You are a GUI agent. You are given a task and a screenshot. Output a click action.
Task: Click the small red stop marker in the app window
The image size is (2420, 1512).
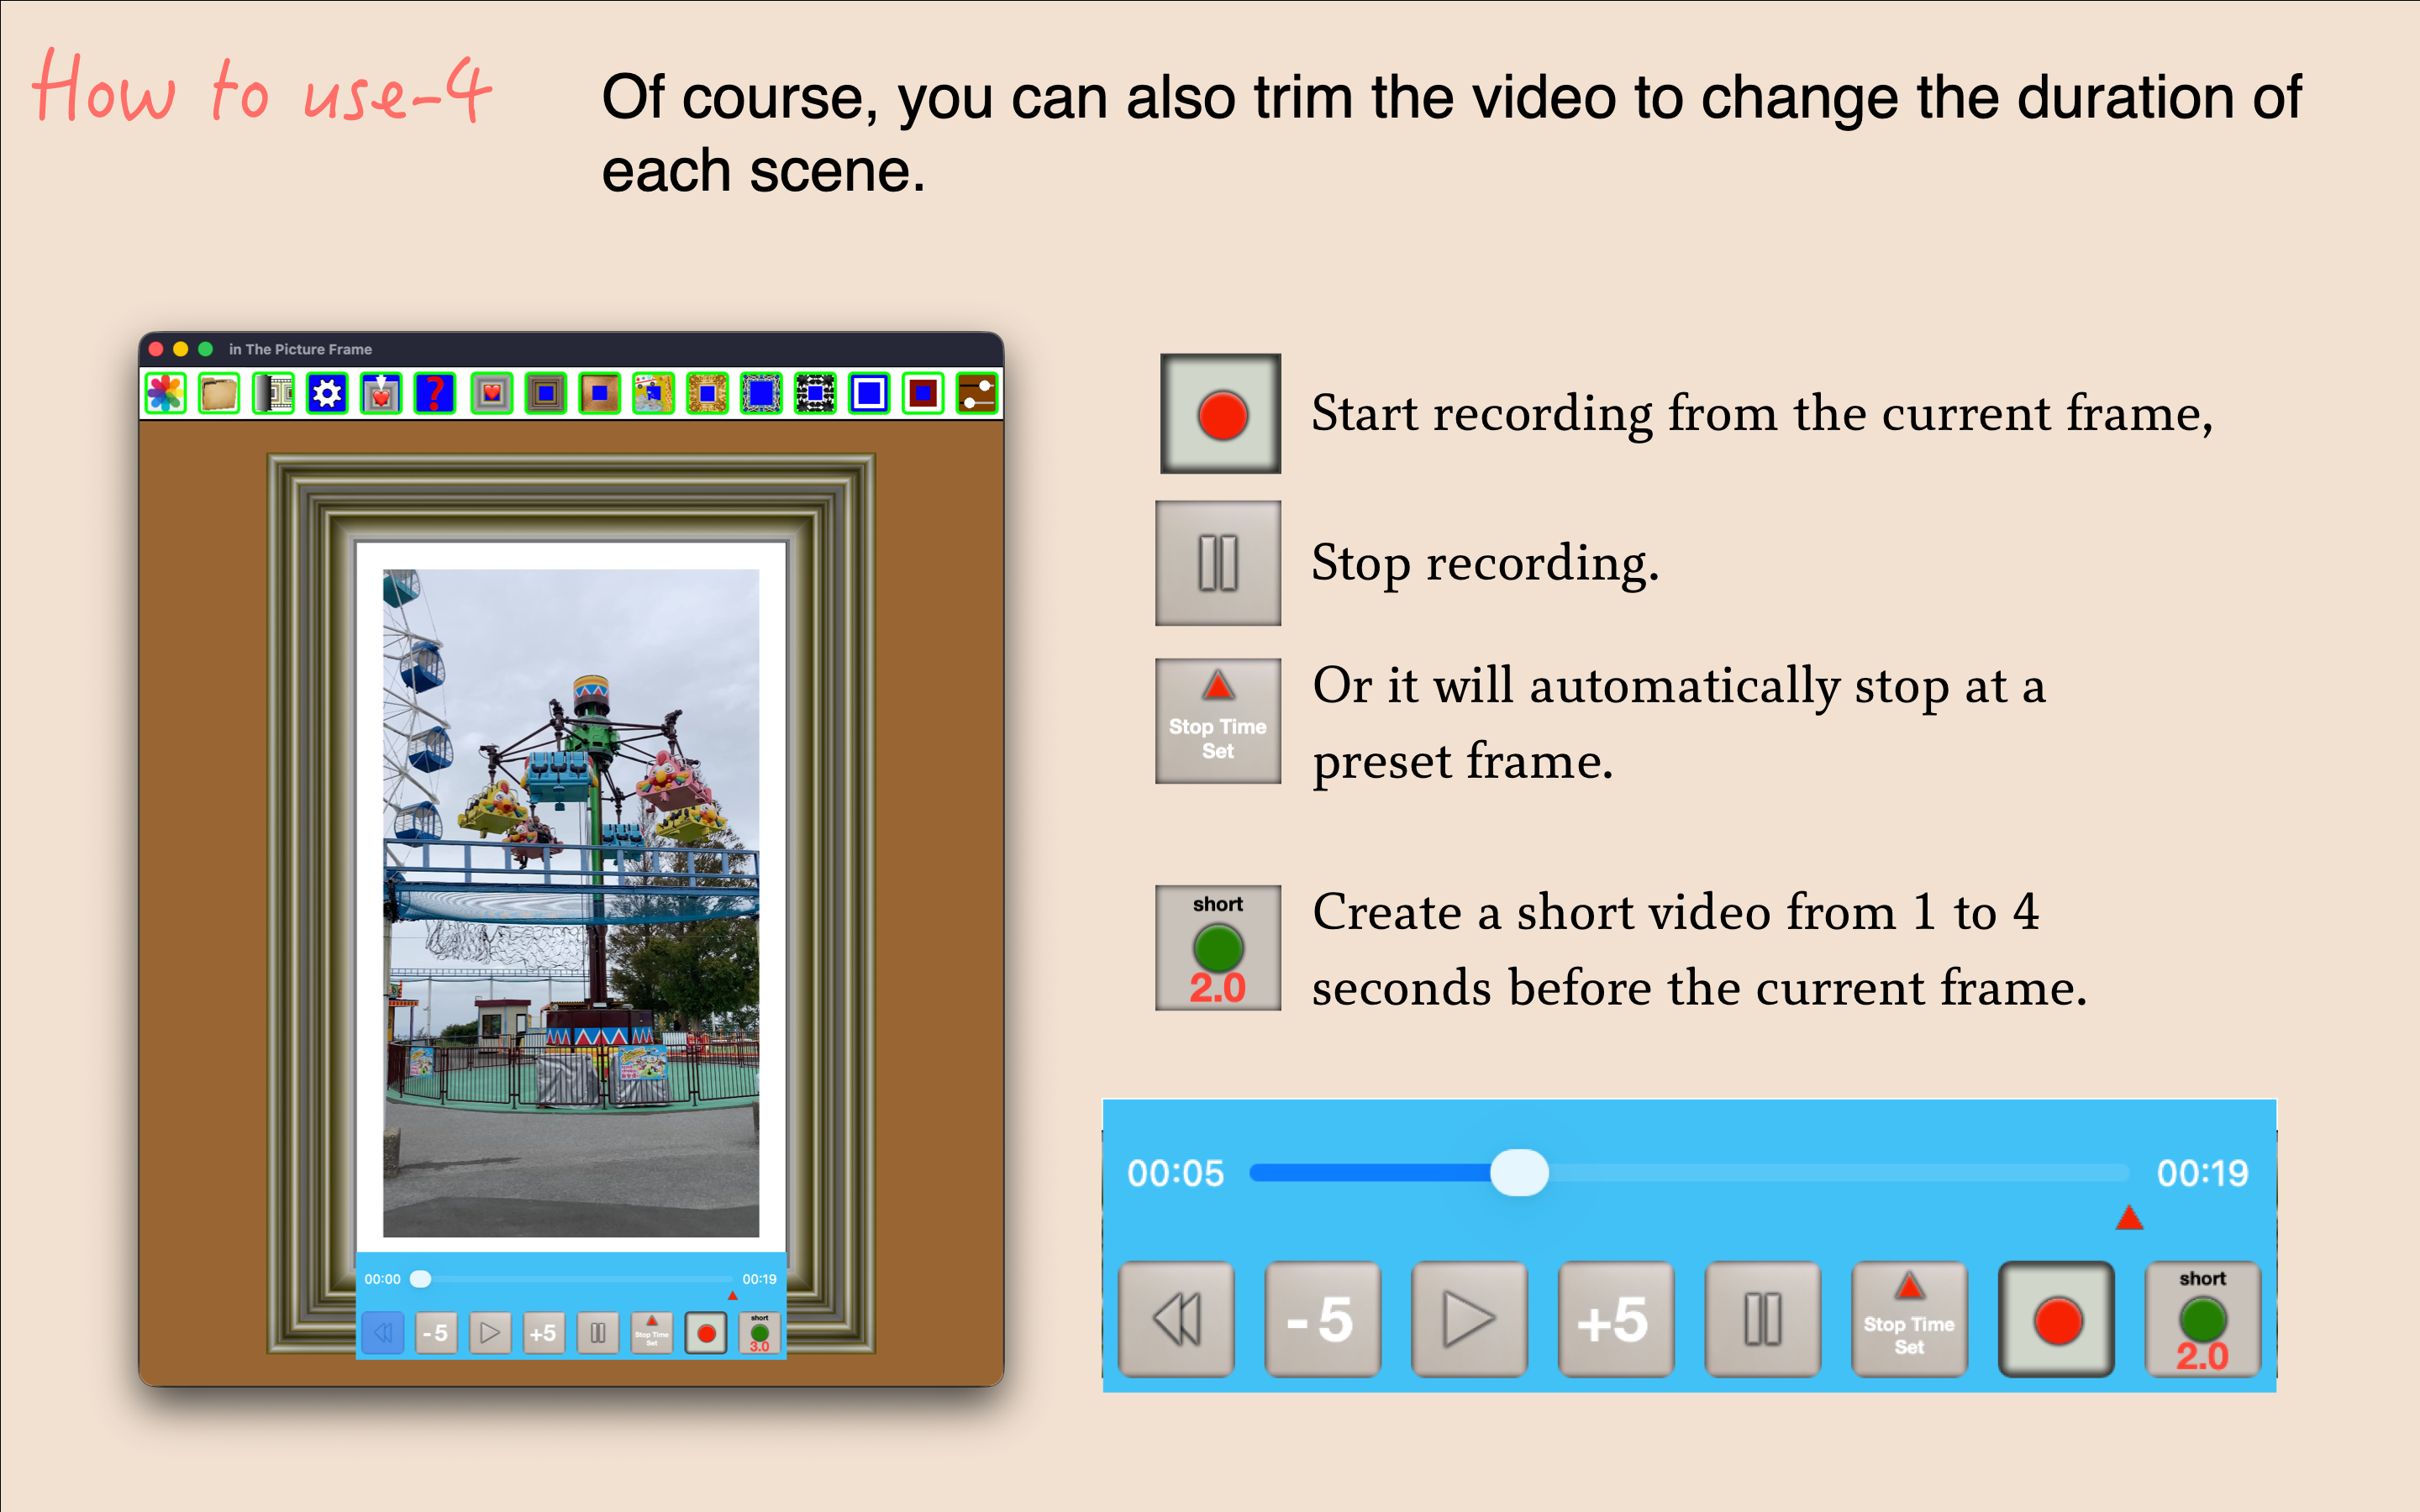(733, 1296)
